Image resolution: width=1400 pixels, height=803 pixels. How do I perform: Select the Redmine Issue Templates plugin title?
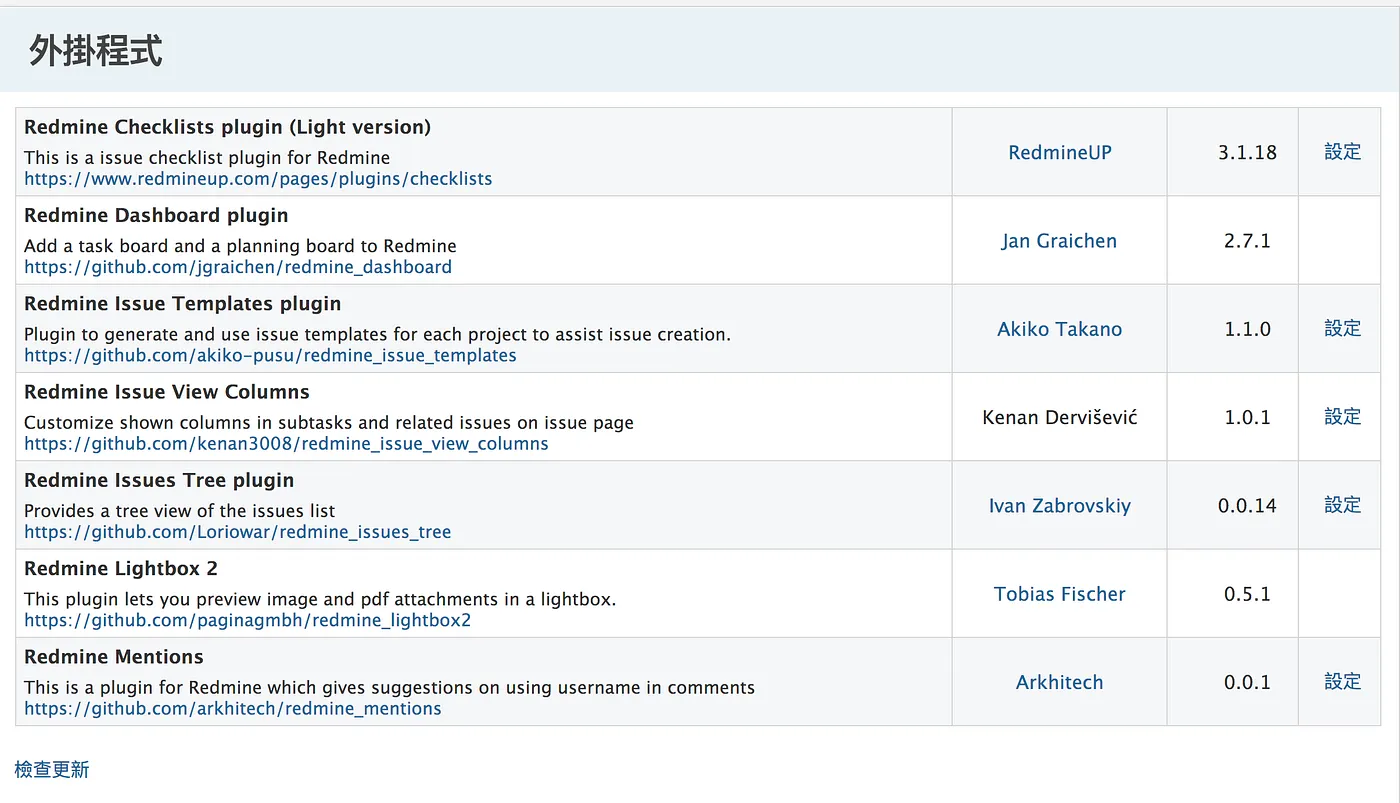(x=183, y=303)
